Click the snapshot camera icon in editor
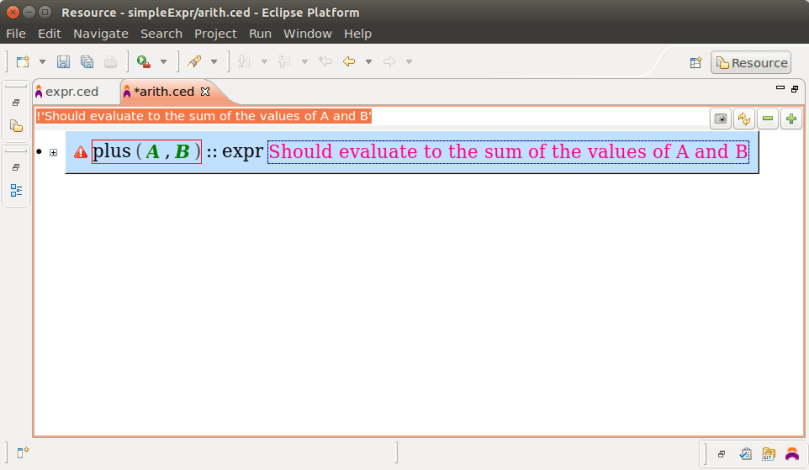 point(720,119)
